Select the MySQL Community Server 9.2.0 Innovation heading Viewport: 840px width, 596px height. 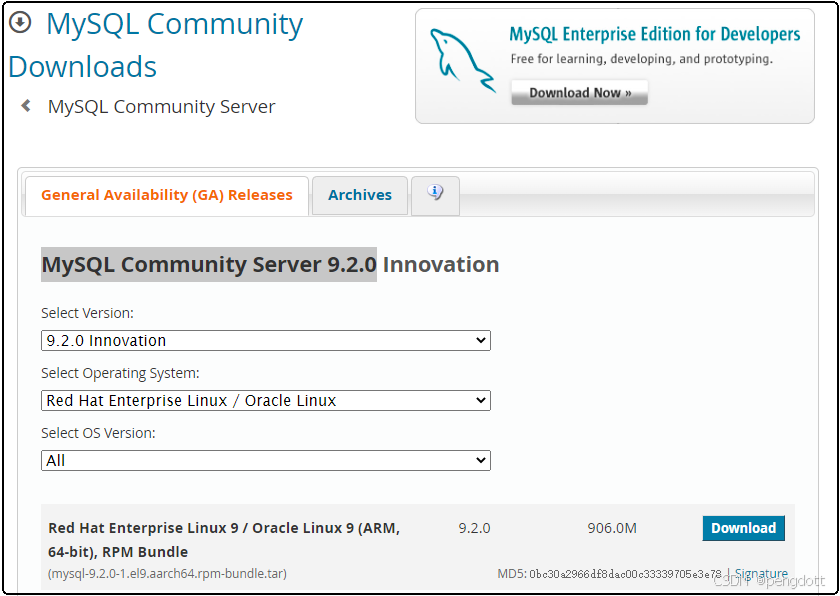[x=270, y=265]
